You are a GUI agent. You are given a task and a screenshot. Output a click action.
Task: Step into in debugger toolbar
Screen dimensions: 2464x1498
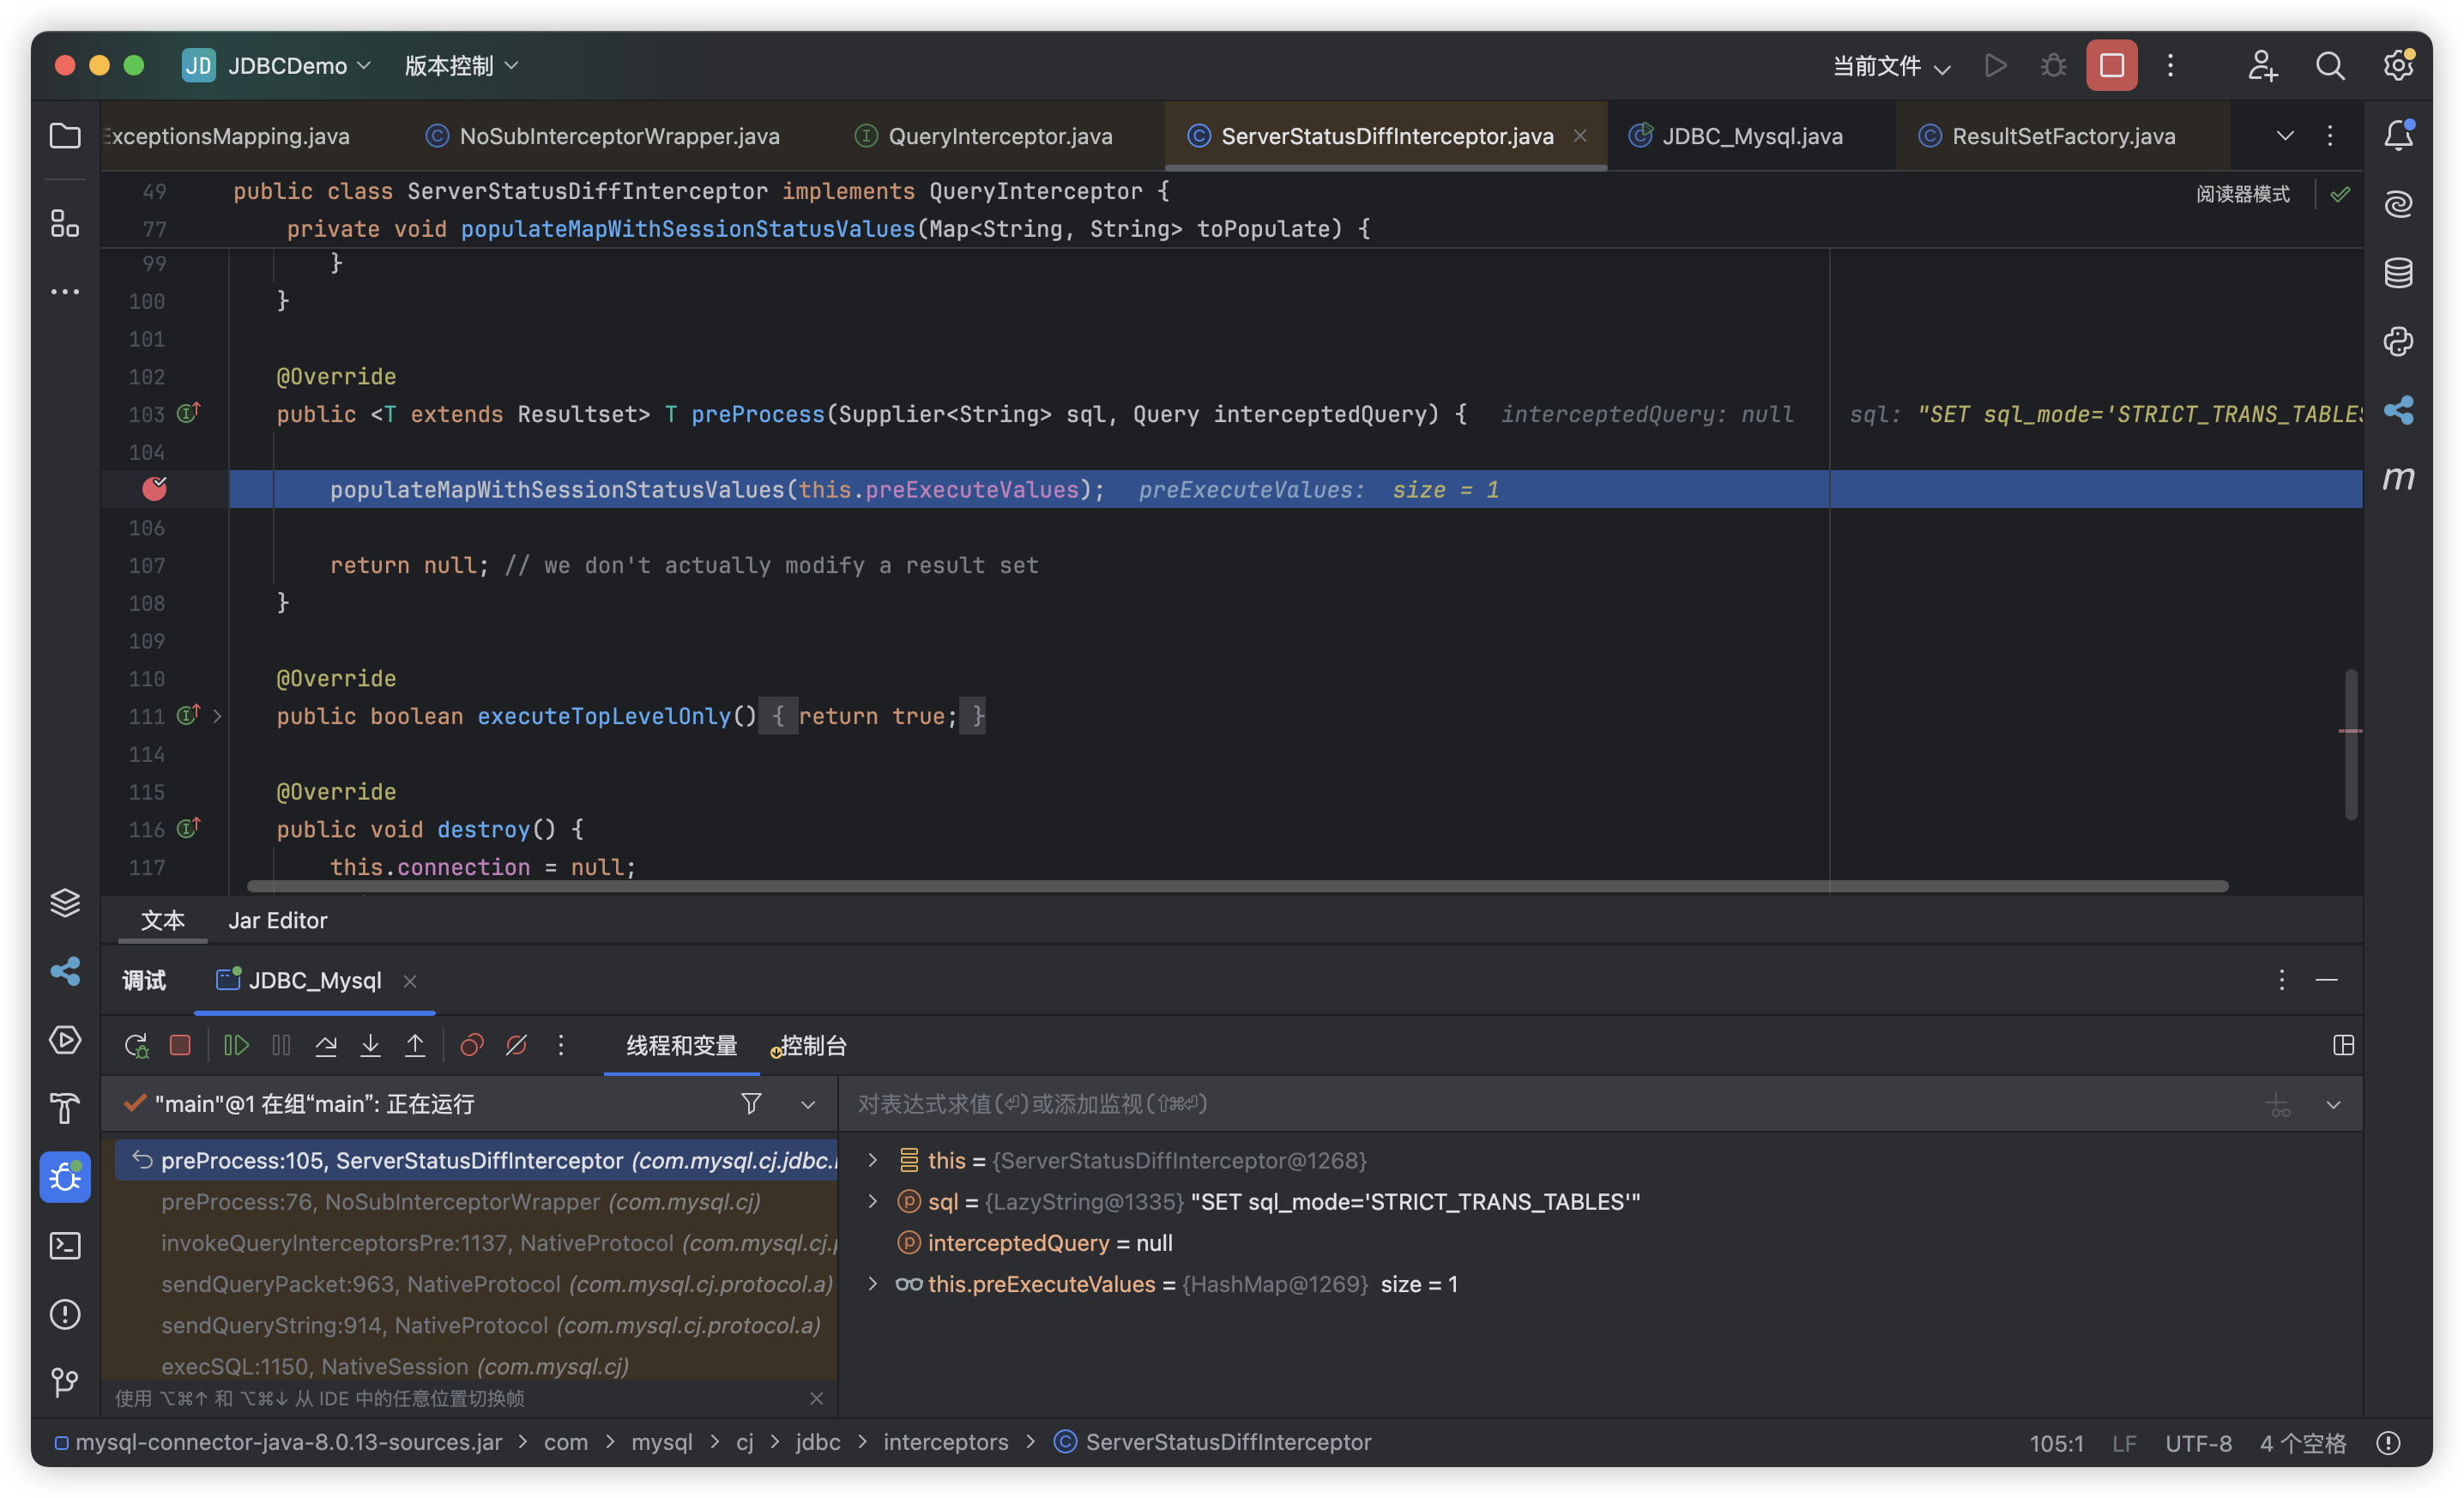pyautogui.click(x=370, y=1045)
